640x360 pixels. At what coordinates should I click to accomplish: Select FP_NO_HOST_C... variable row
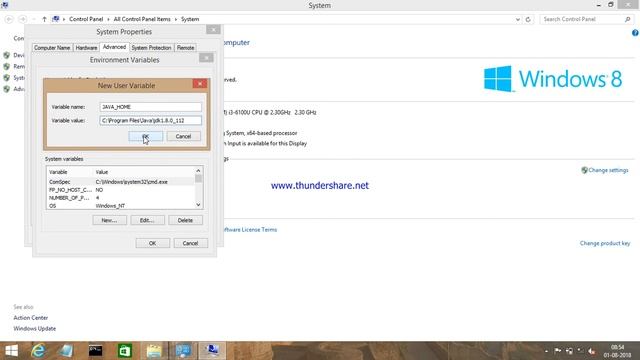point(121,190)
